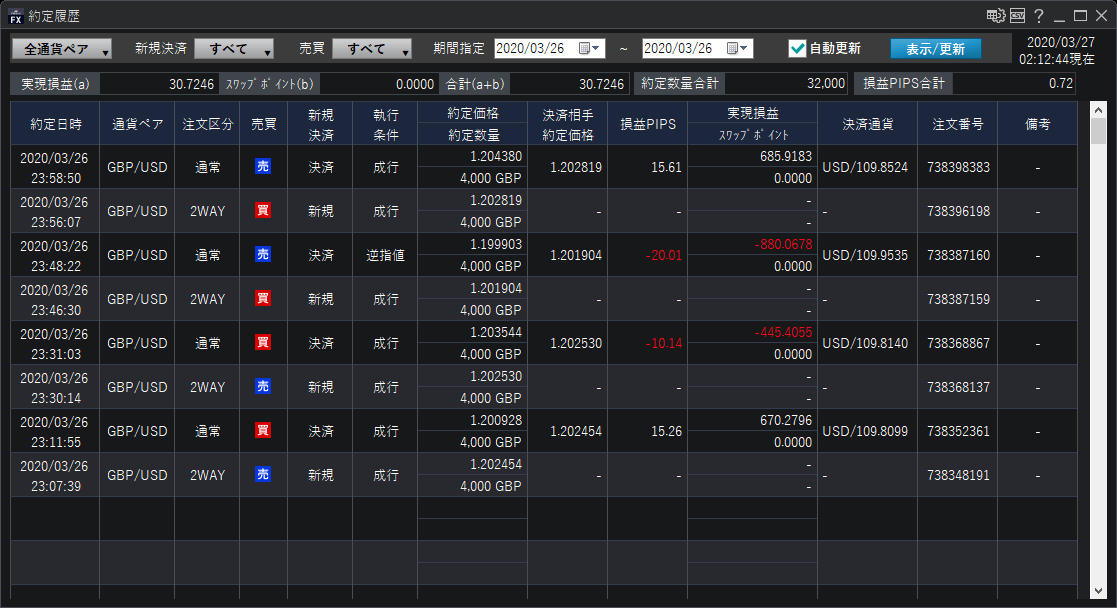Click the blue 売 badge at 23:58:50
Screen dimensions: 1117x608
click(263, 167)
